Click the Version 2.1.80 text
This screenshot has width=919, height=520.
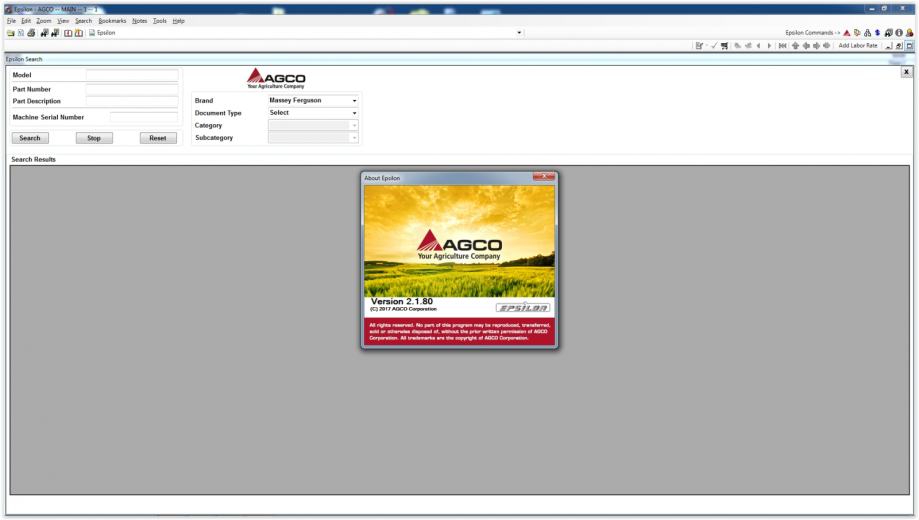(402, 301)
